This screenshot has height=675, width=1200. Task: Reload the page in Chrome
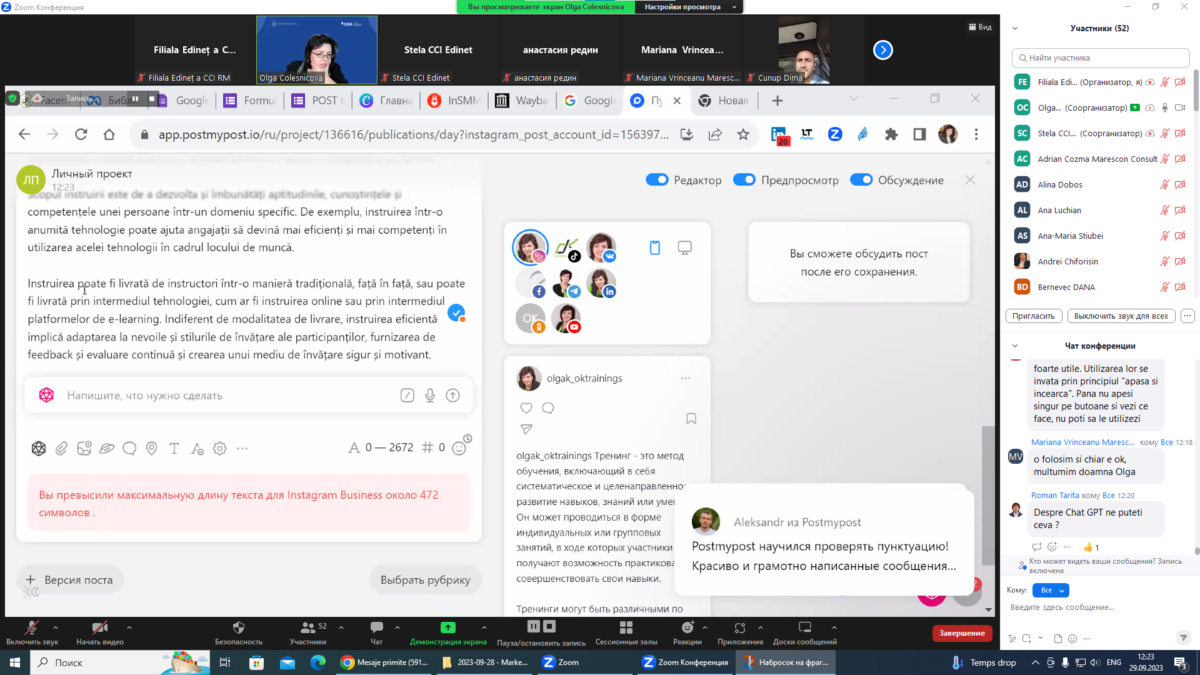81,134
